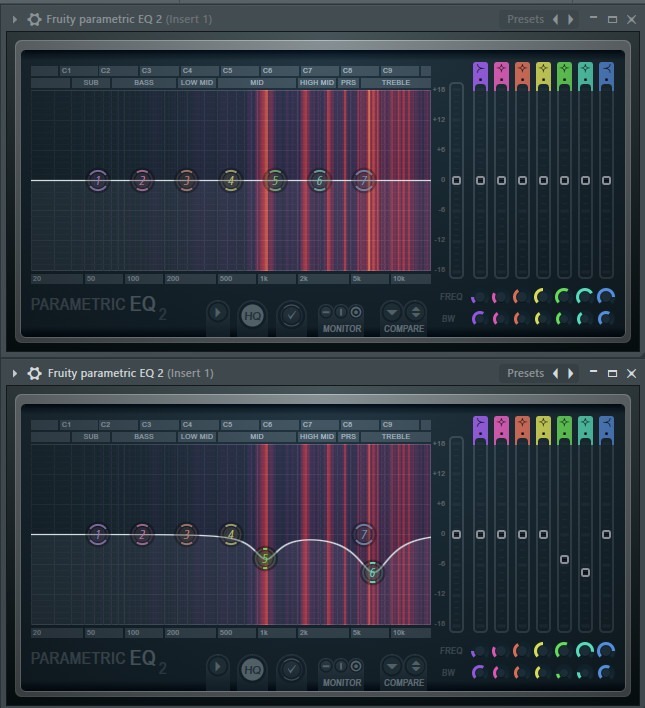Click band 7 blue BW knob in bottom EQ
The width and height of the screenshot is (645, 708).
[606, 673]
